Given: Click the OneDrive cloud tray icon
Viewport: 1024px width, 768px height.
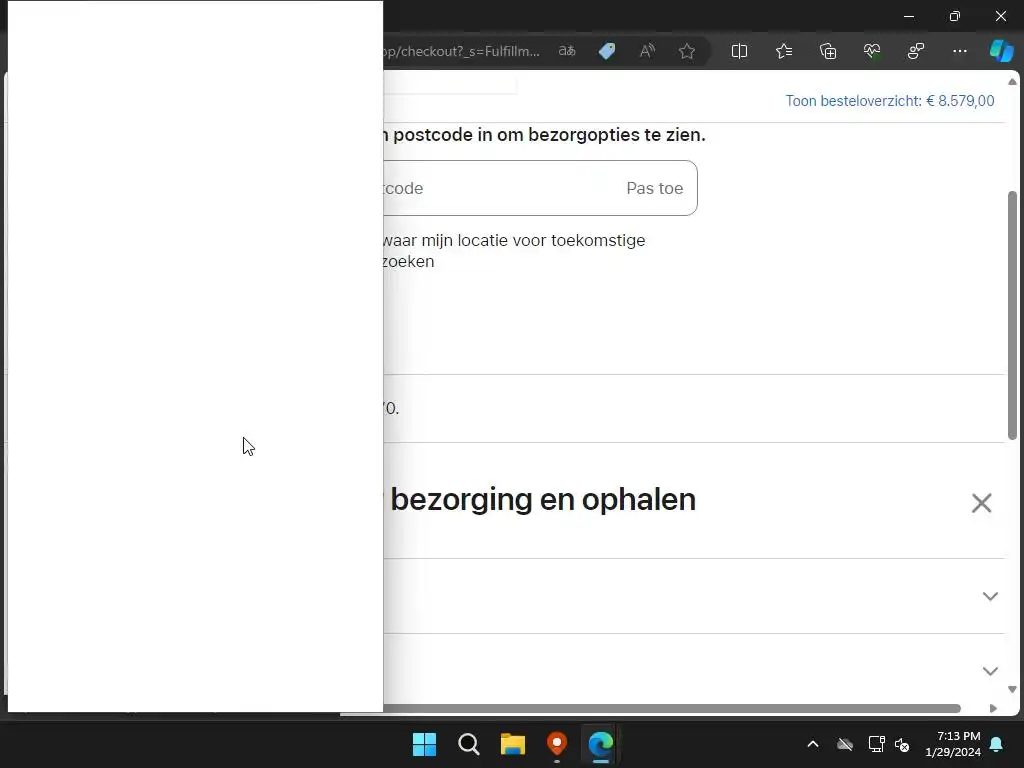Looking at the screenshot, I should pyautogui.click(x=845, y=744).
